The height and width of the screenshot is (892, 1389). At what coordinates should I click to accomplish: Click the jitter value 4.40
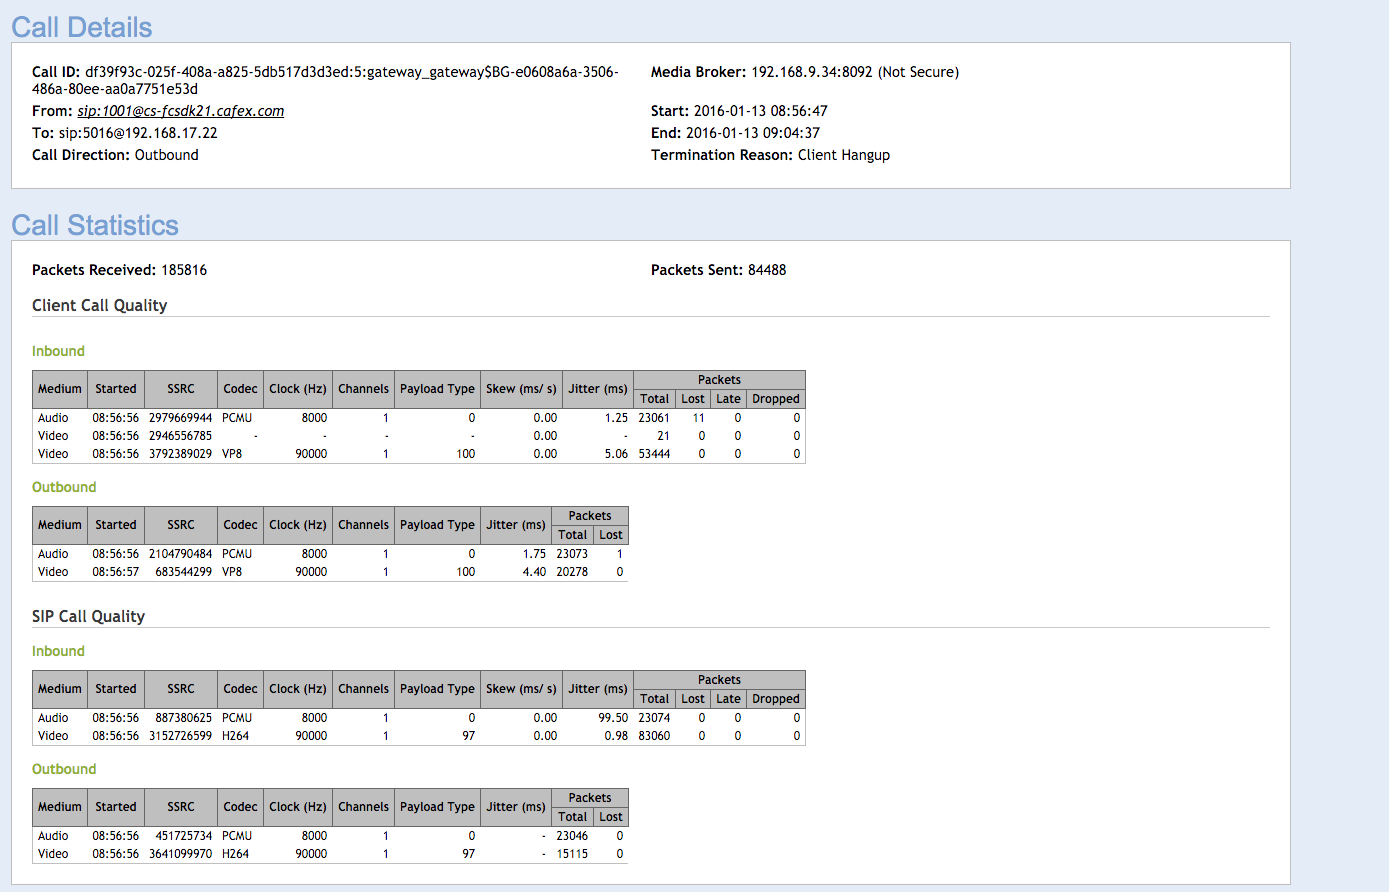click(534, 572)
